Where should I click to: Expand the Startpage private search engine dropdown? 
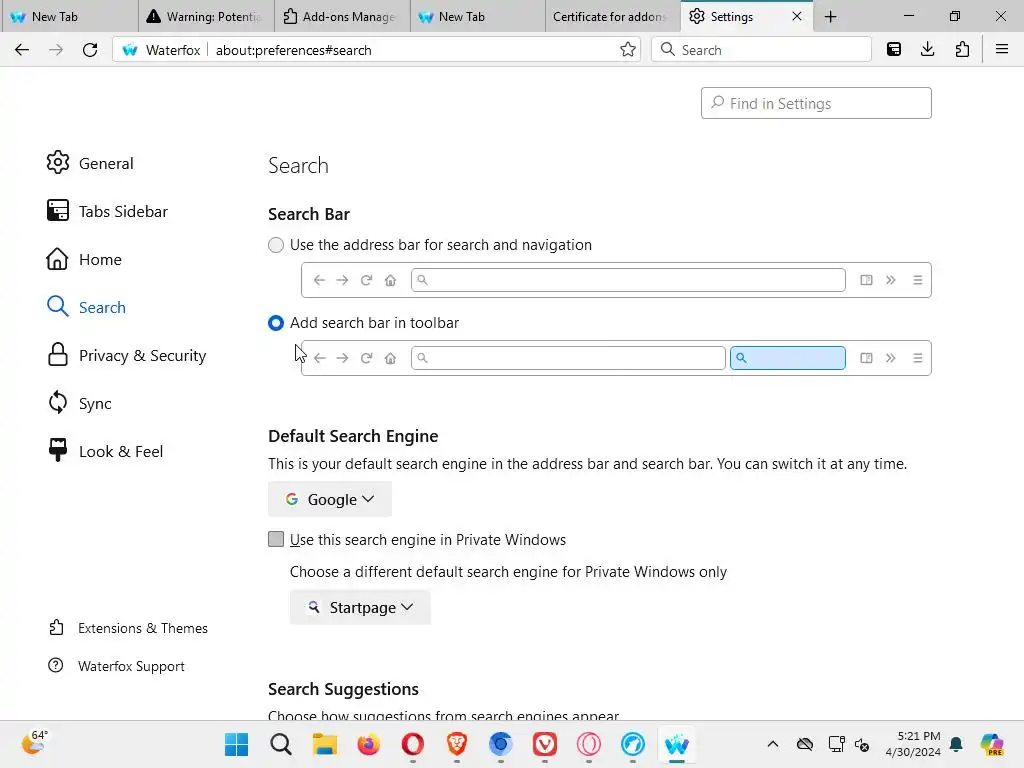click(360, 607)
